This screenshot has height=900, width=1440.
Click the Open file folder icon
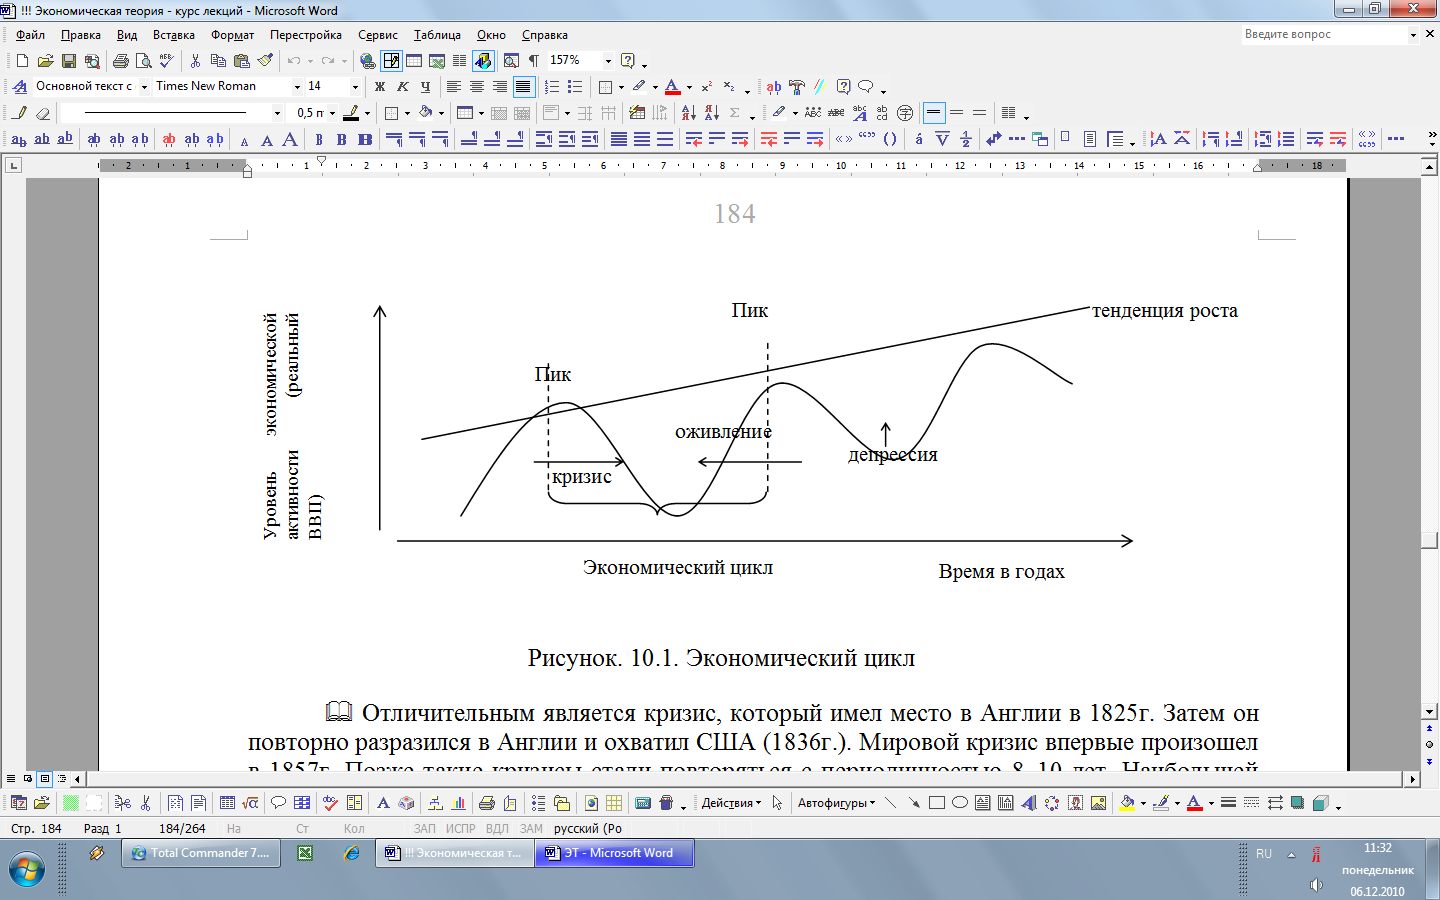click(45, 61)
